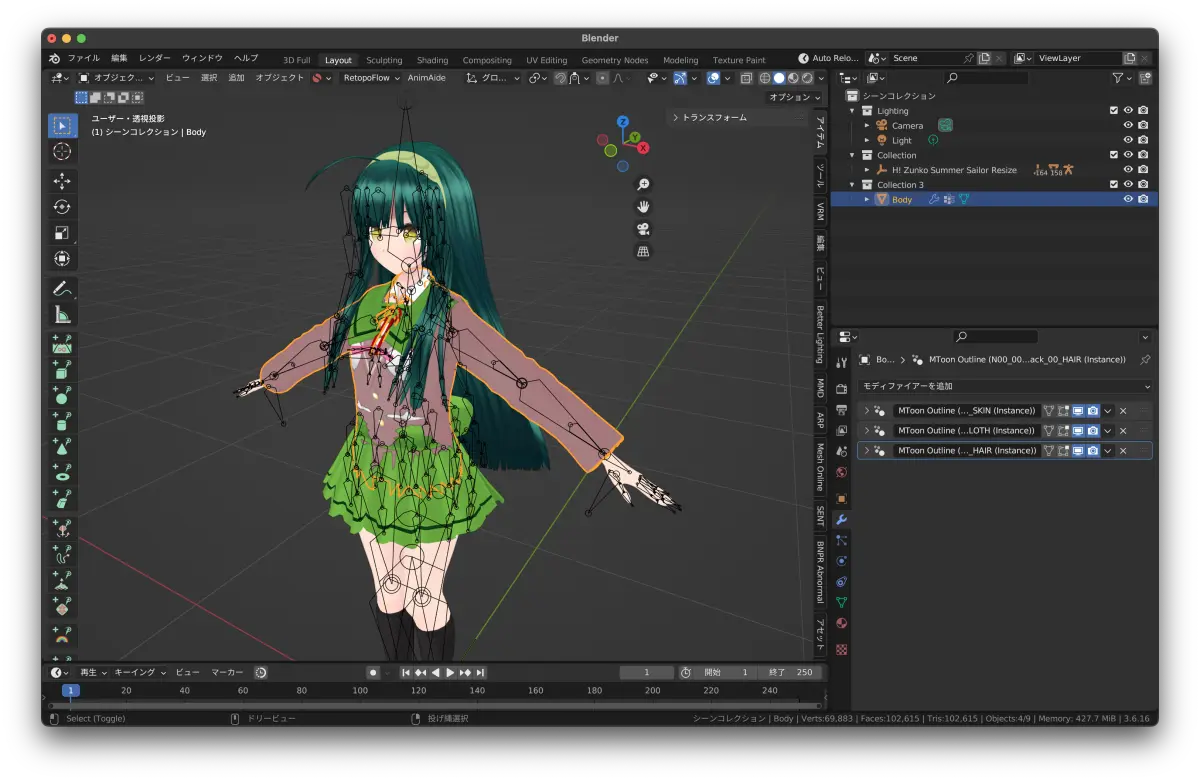Image resolution: width=1200 pixels, height=781 pixels.
Task: Play animation forward in timeline
Action: click(x=450, y=673)
